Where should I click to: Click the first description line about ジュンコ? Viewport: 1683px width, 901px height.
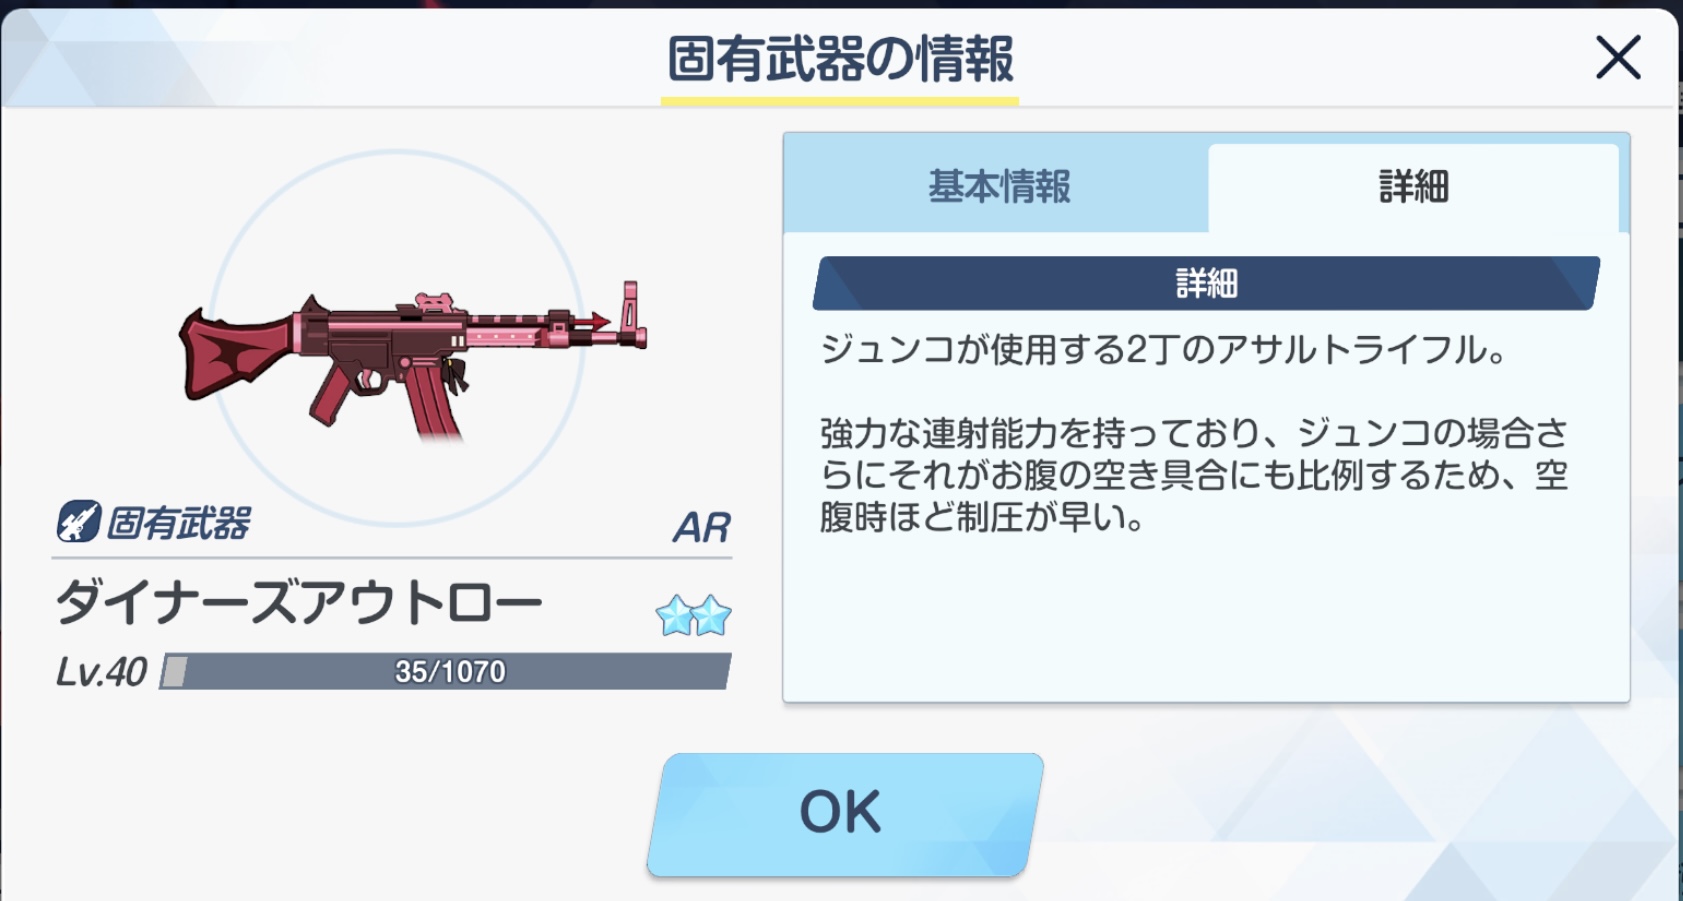tap(1163, 350)
